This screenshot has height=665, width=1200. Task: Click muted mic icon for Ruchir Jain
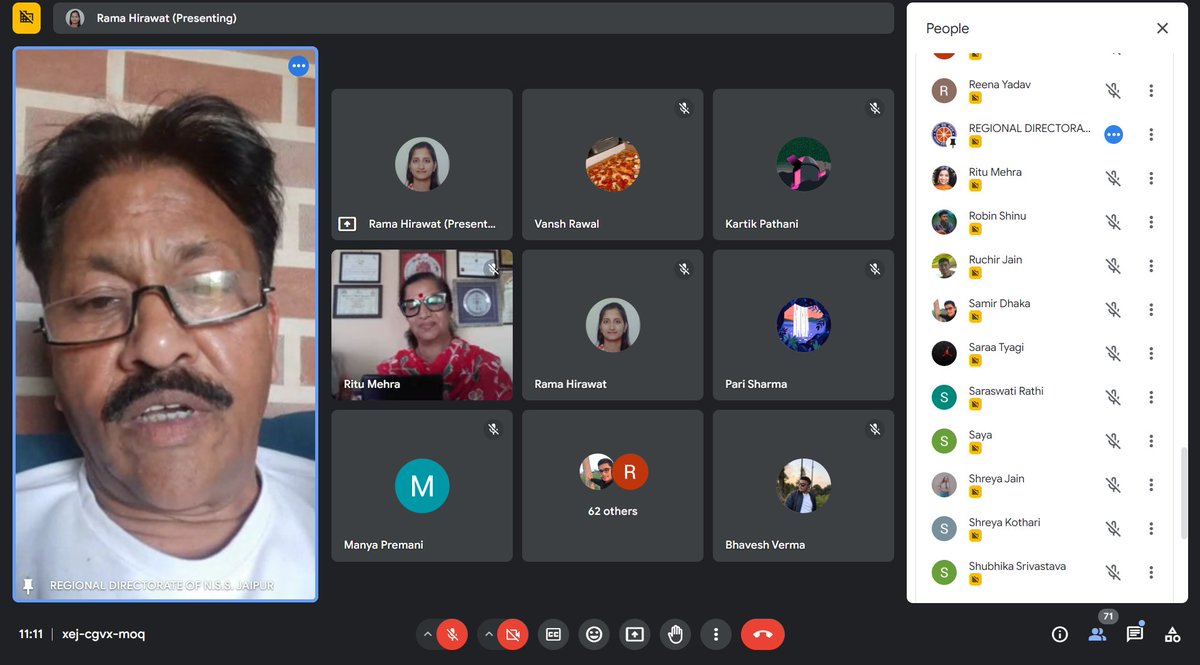coord(1113,266)
